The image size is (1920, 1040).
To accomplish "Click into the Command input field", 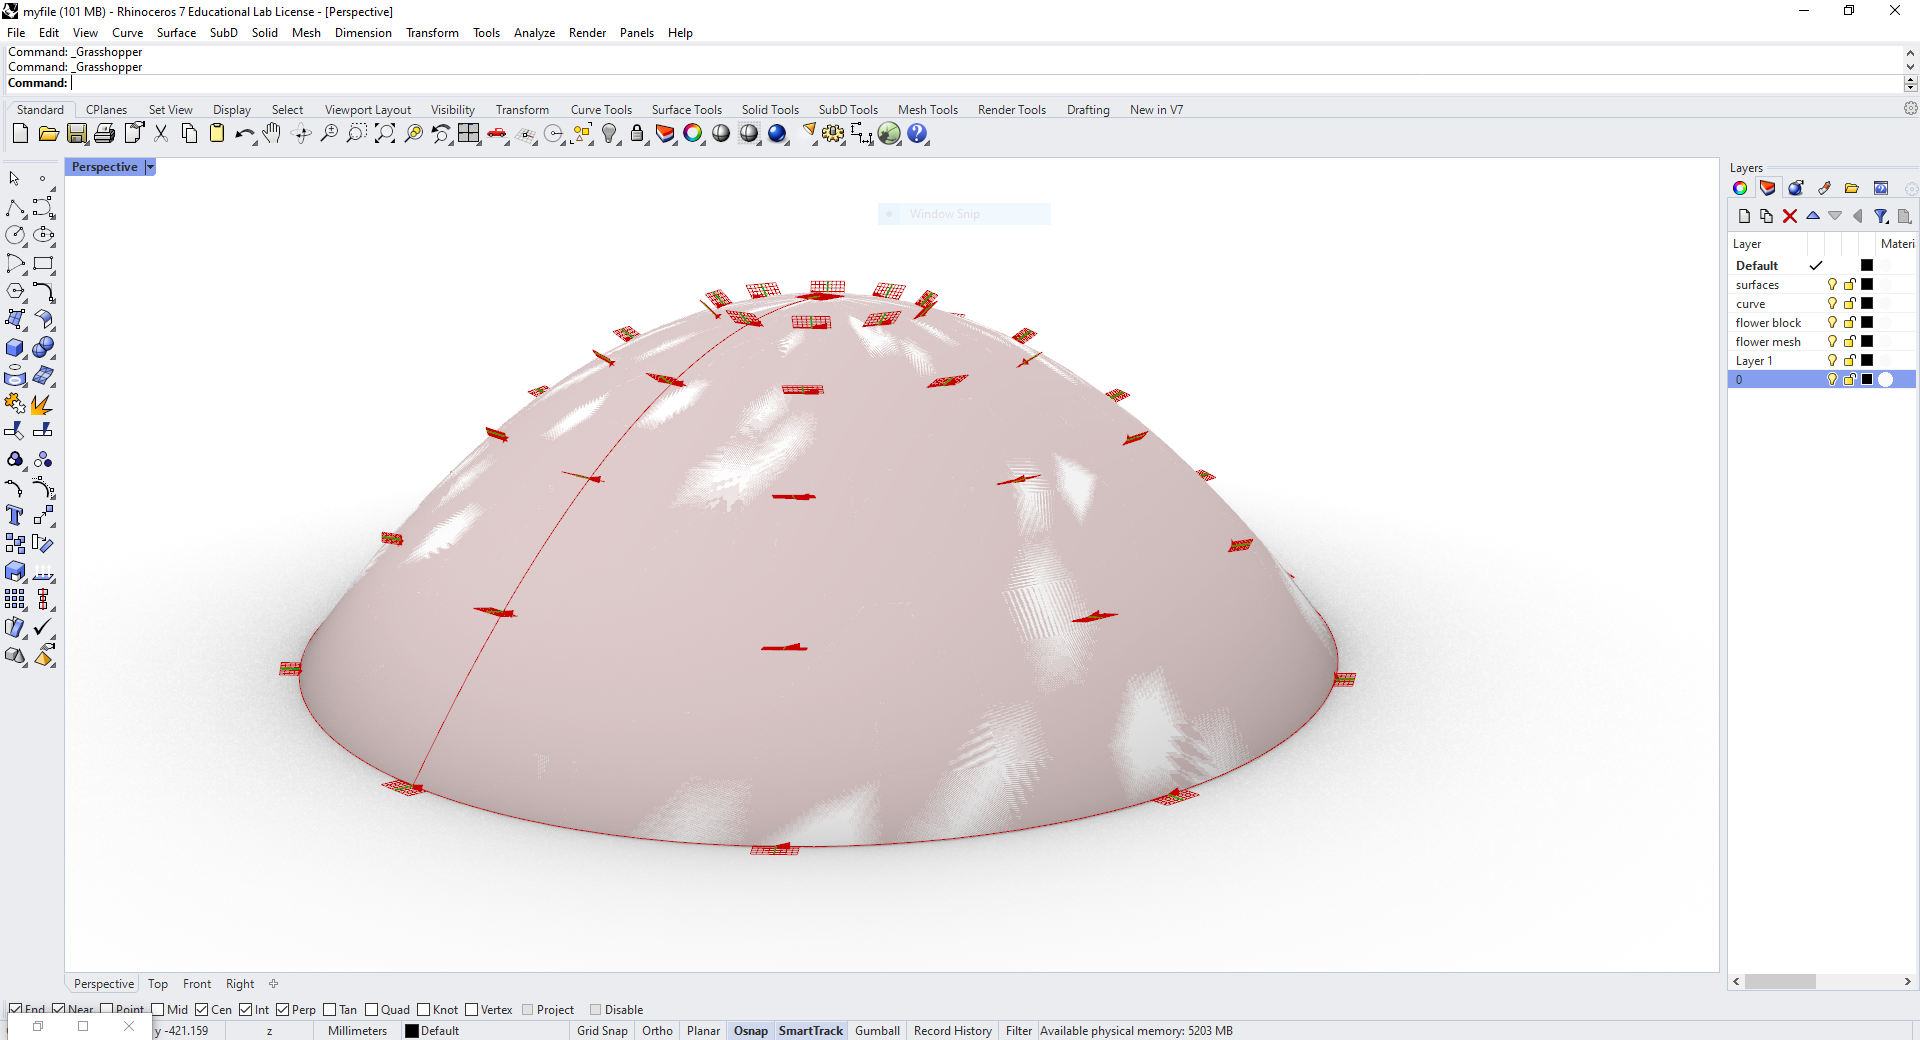I will tap(986, 83).
